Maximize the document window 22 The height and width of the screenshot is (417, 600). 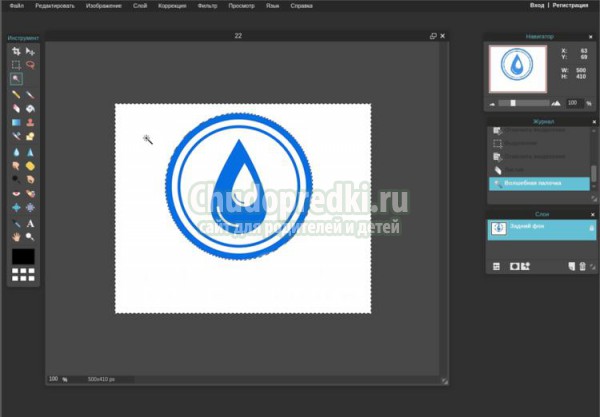click(433, 36)
